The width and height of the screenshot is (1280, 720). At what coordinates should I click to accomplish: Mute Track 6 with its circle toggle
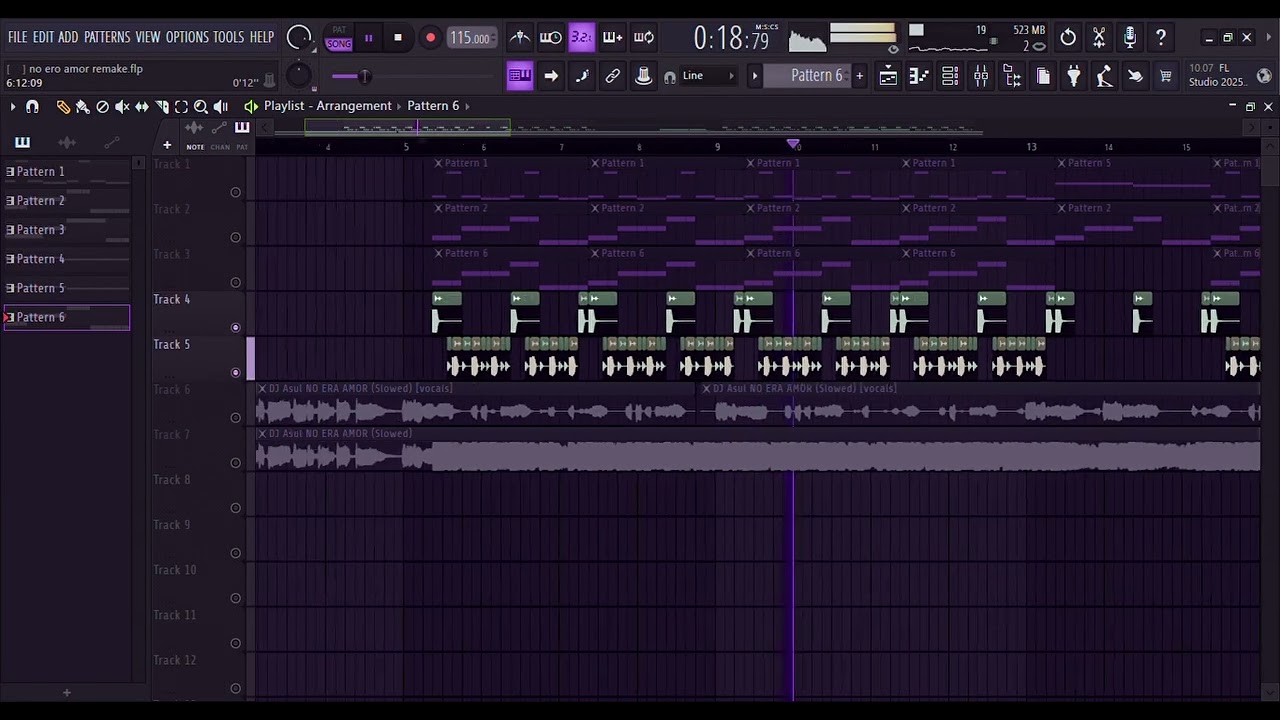(x=236, y=418)
